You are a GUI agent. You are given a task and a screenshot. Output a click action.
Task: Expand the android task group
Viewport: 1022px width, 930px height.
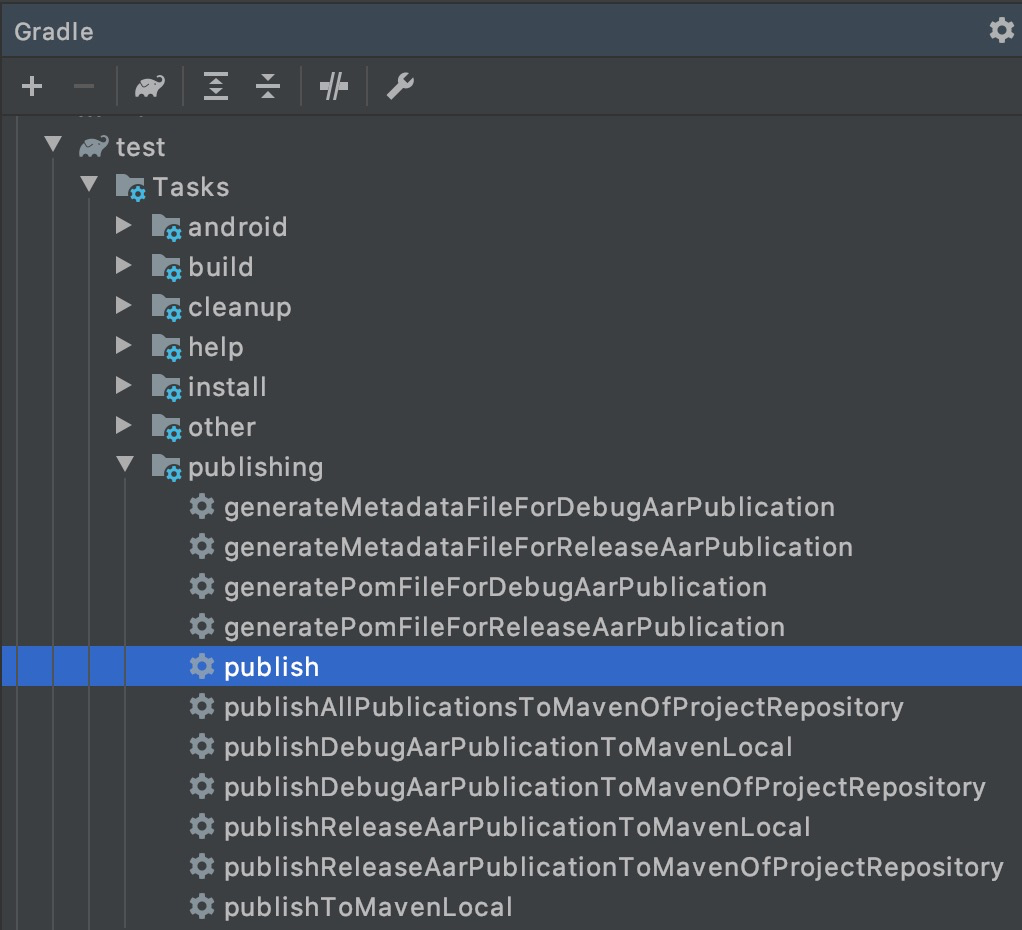123,225
